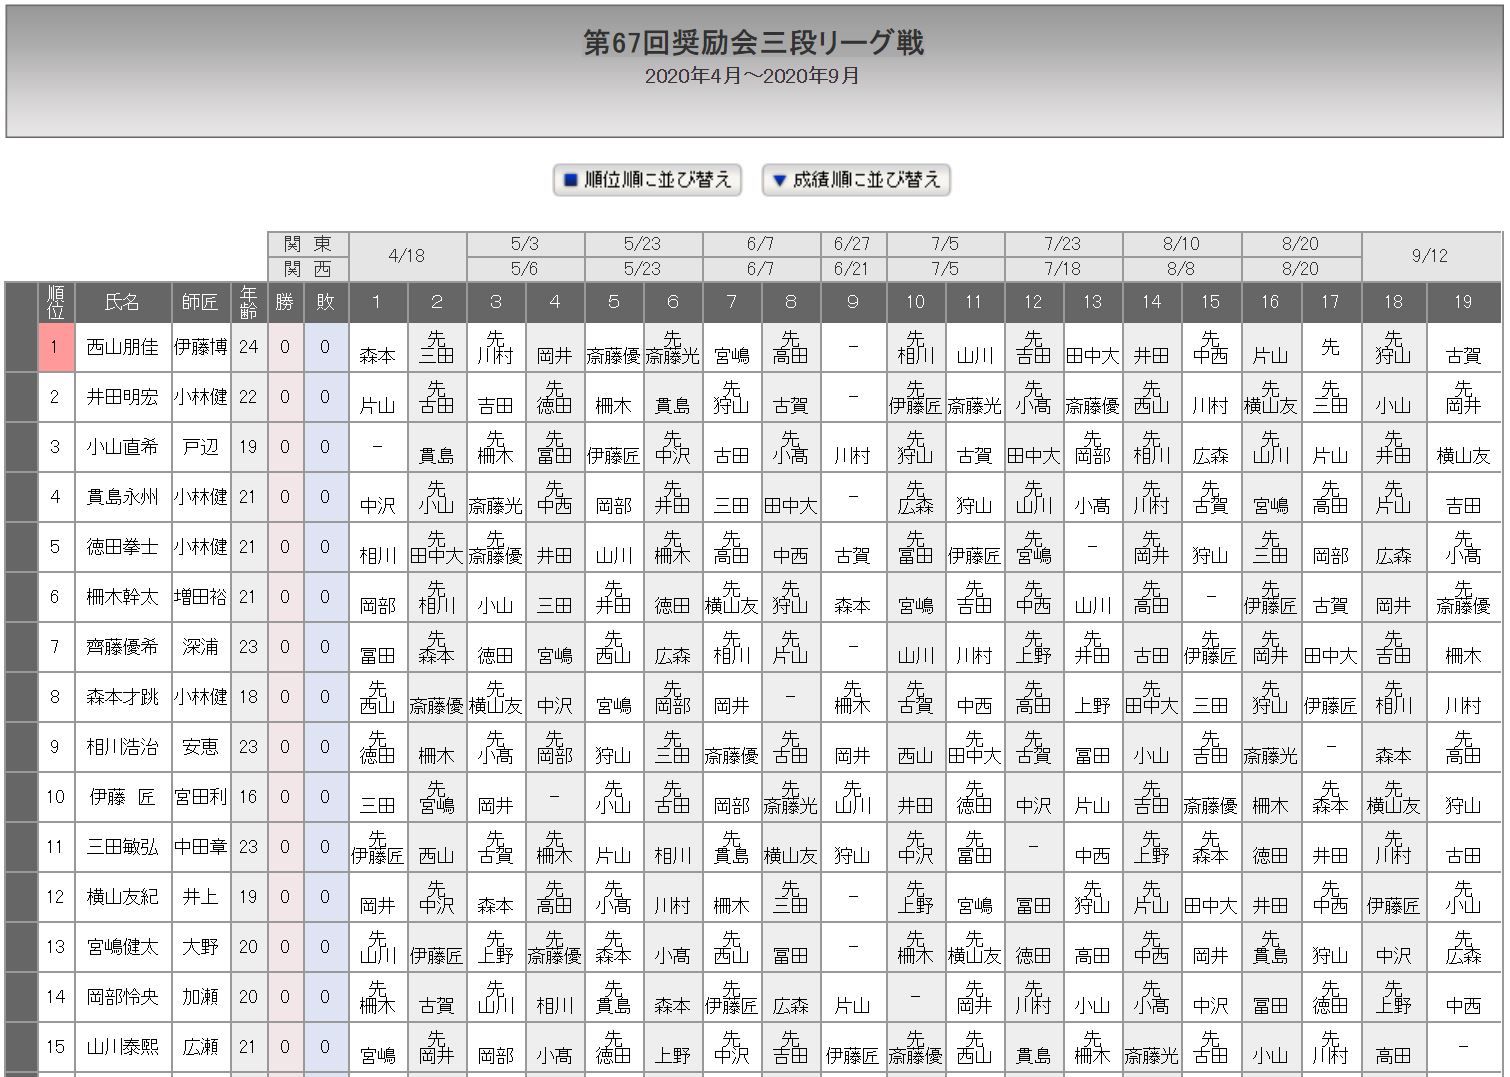
Task: Click master name 中田章
Action: tap(200, 847)
